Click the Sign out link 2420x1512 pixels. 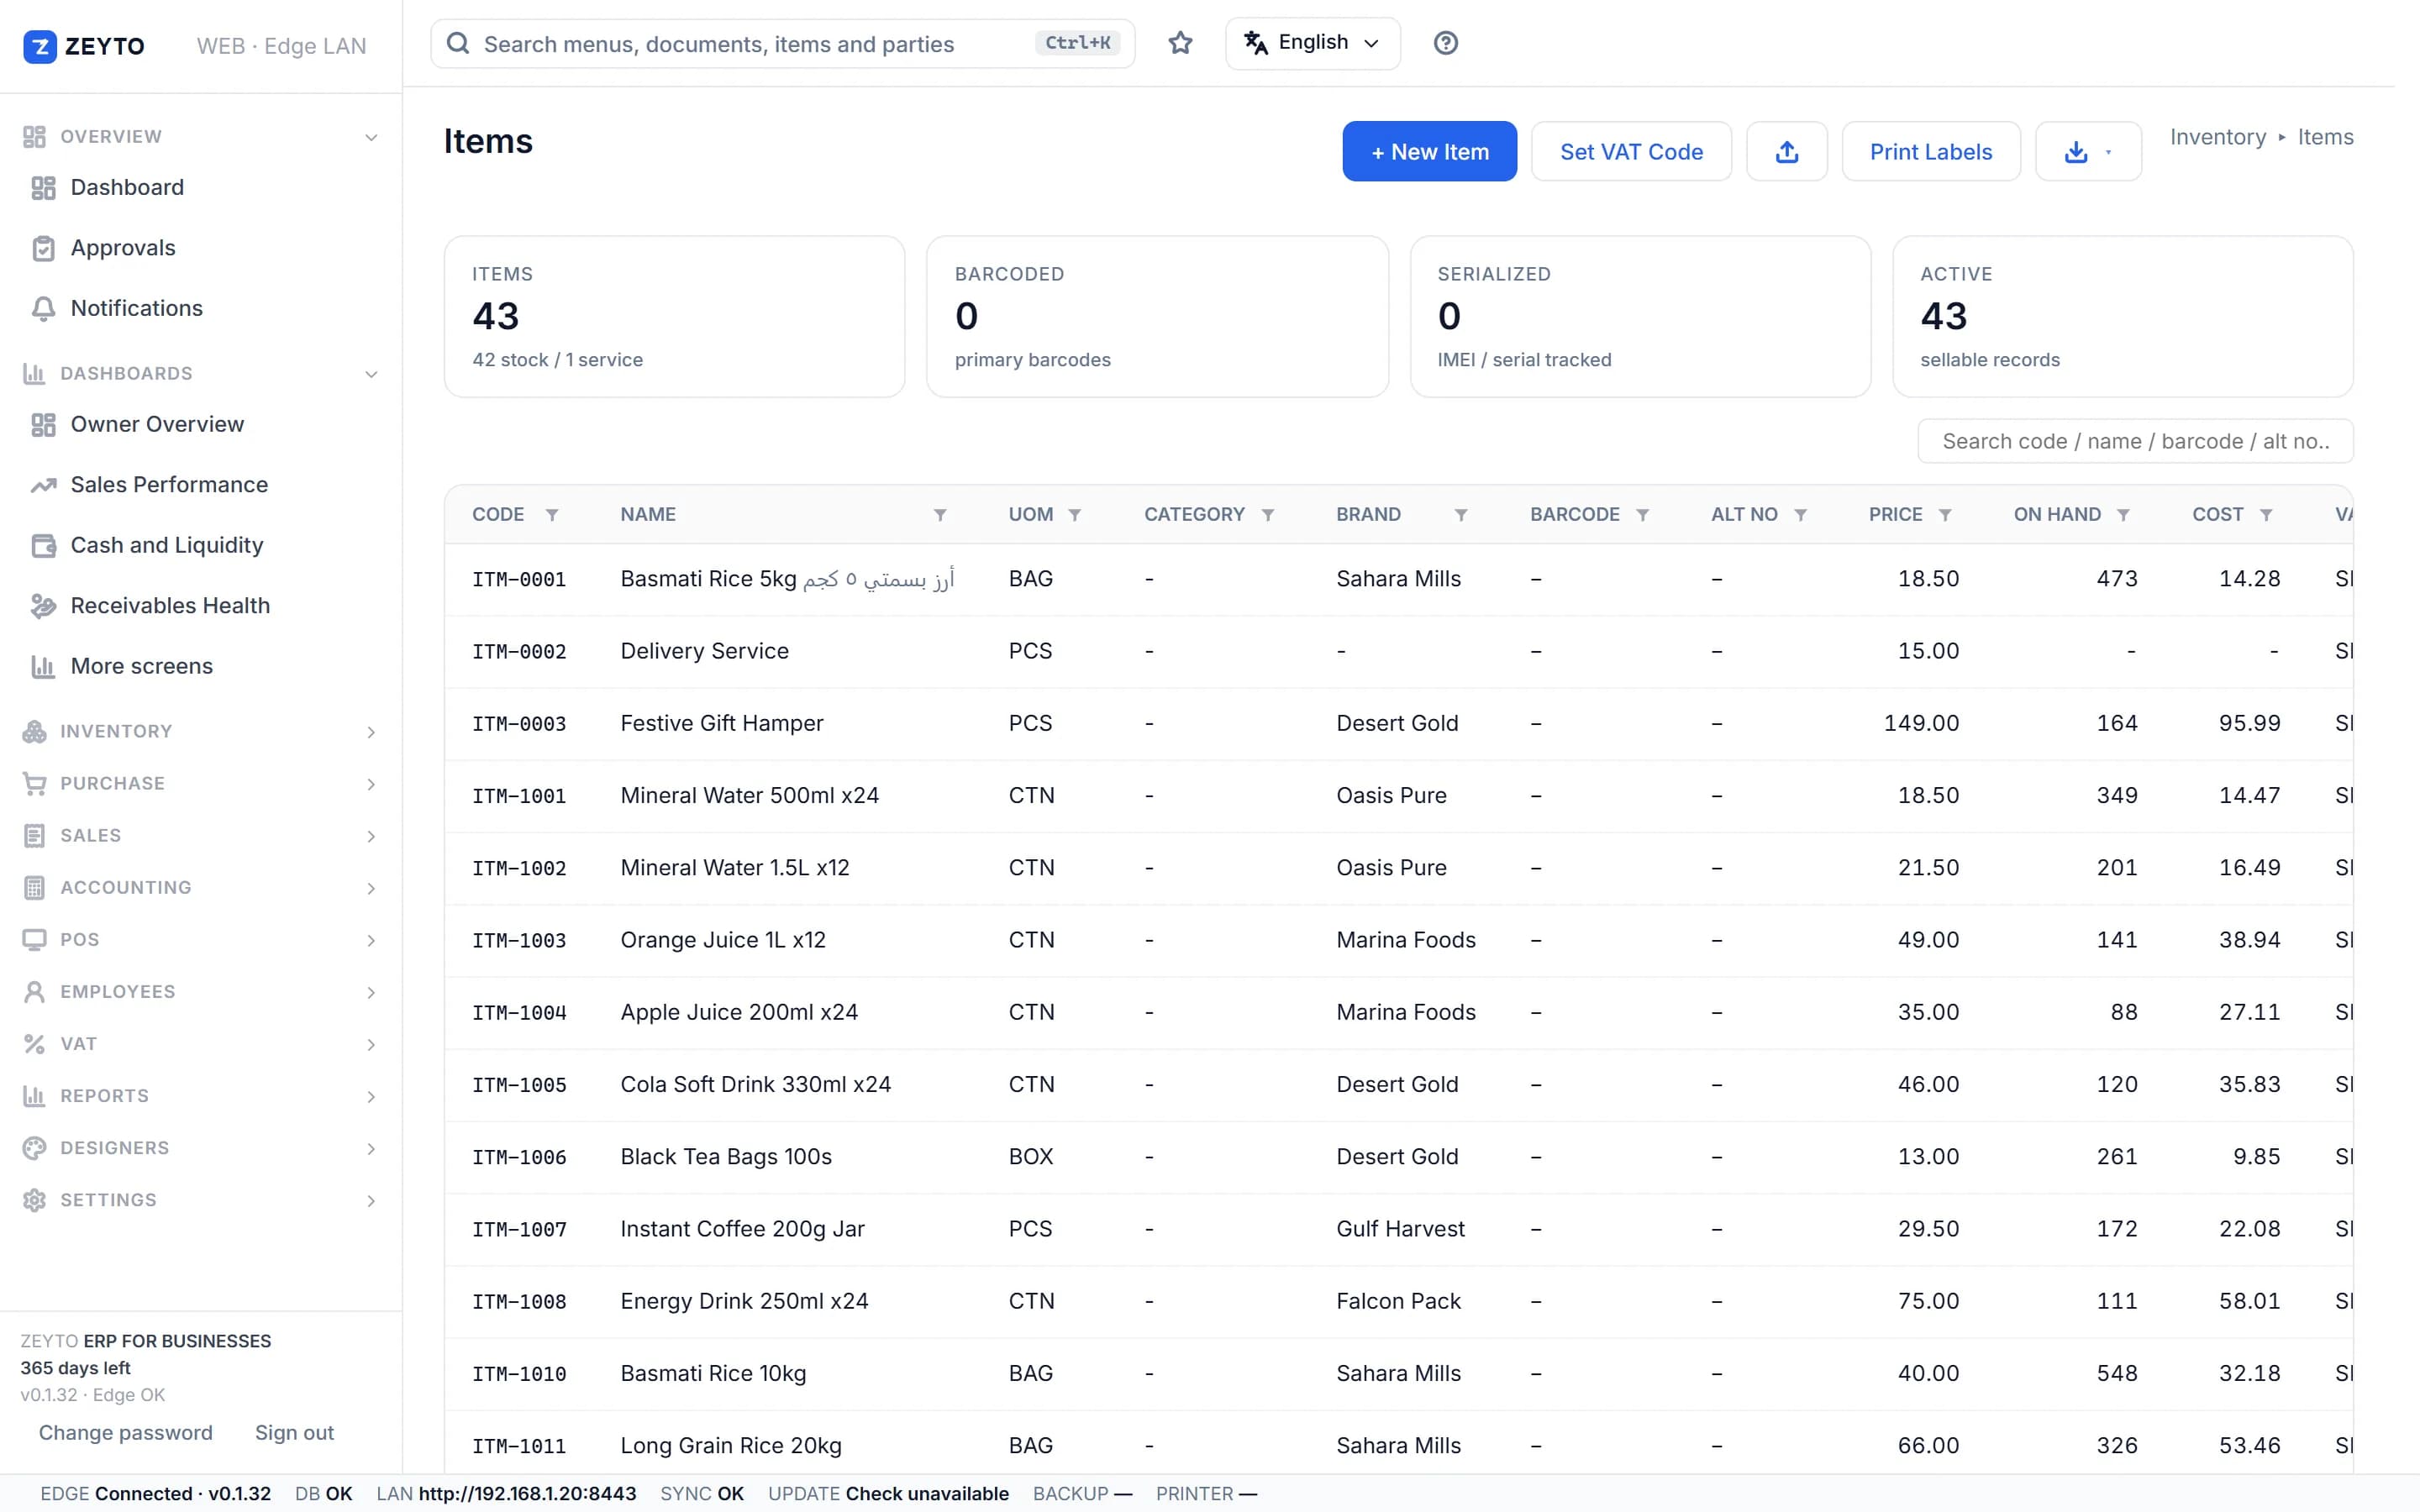[294, 1432]
